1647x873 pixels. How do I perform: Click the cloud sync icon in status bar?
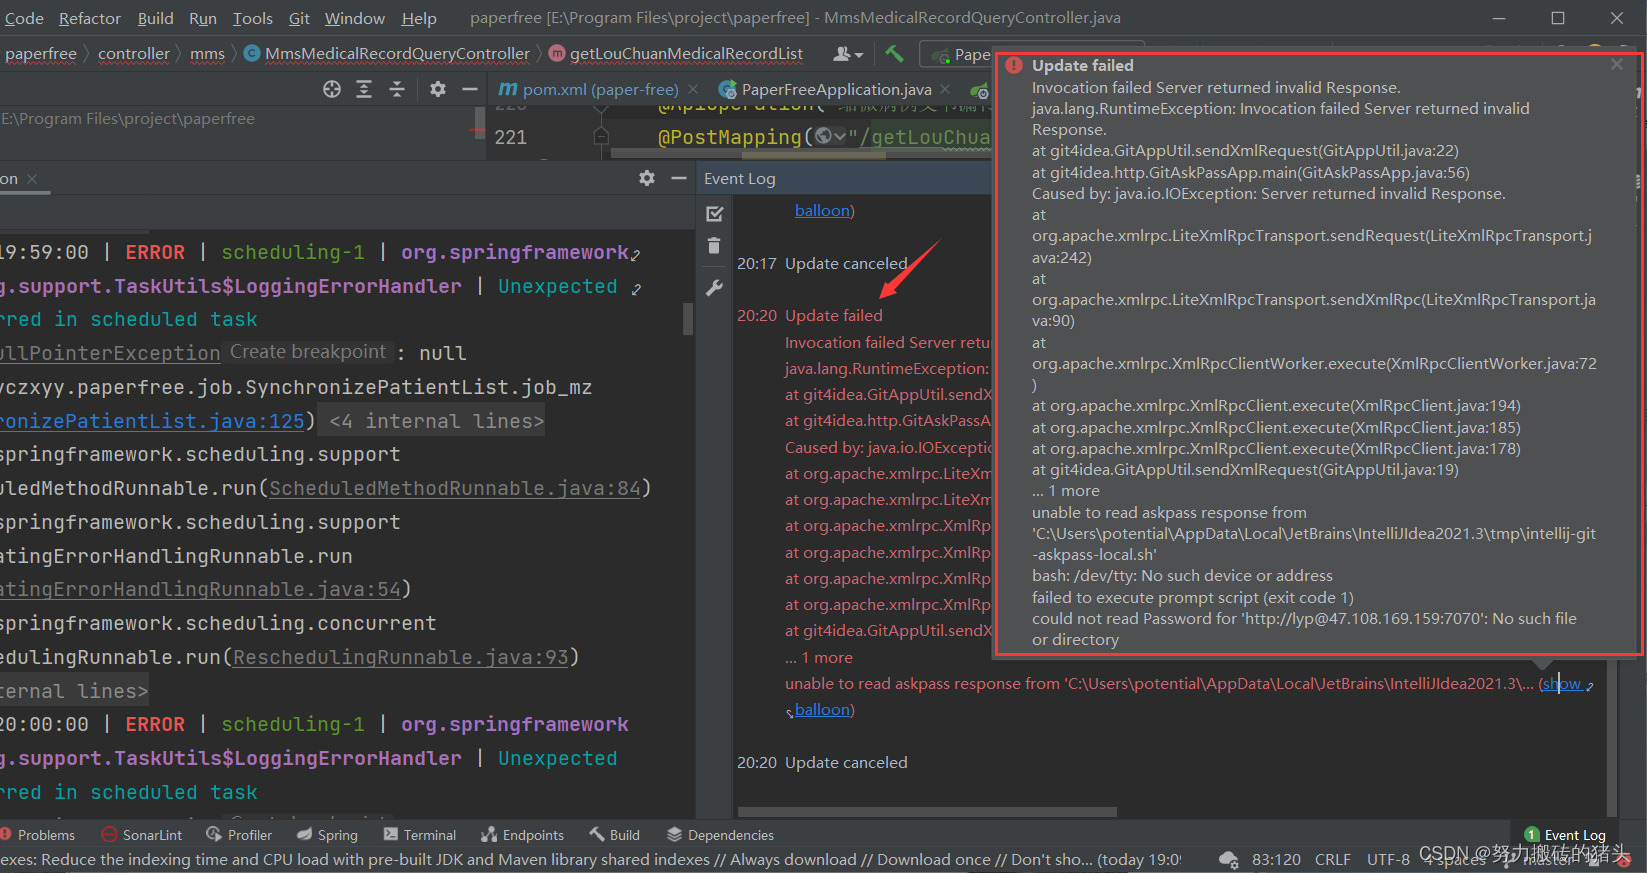[x=1229, y=860]
